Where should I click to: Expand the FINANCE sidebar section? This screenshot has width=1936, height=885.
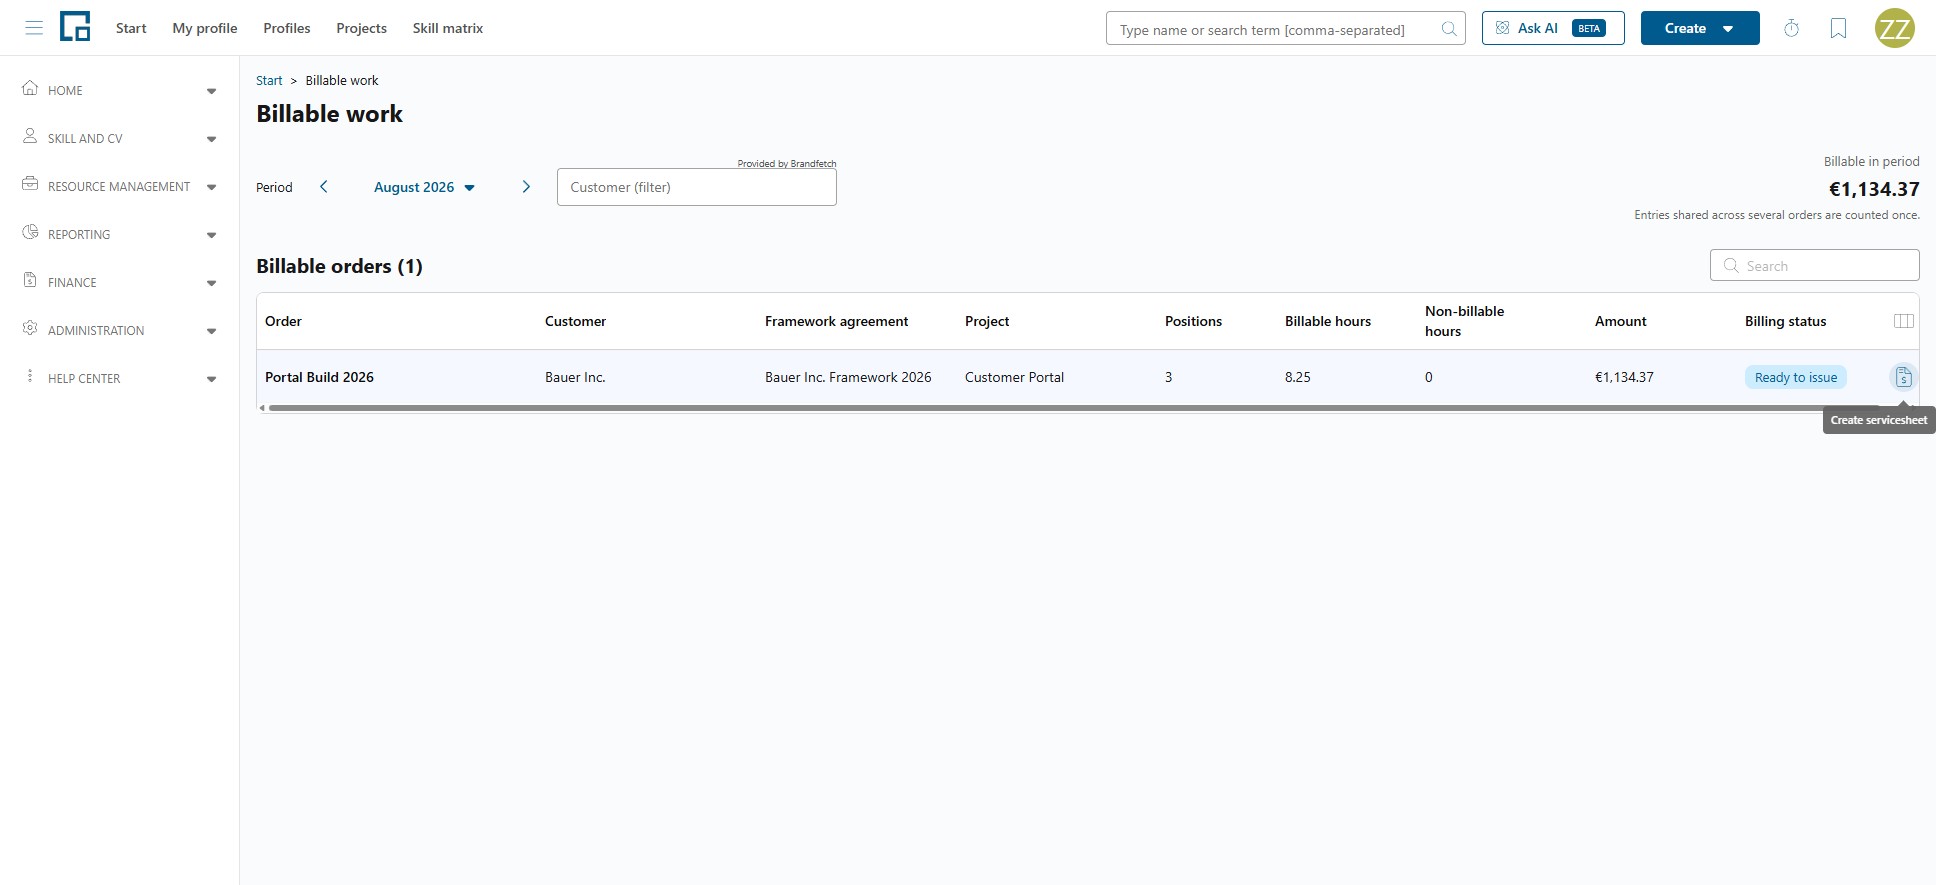(x=211, y=283)
